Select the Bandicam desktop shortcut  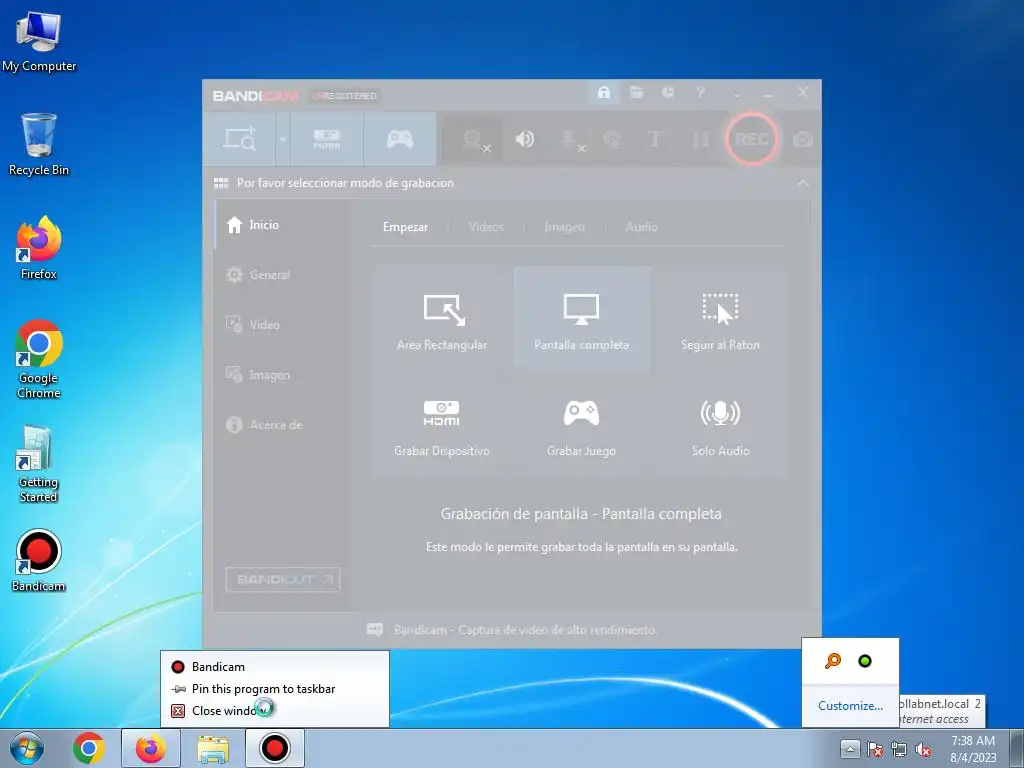point(39,561)
